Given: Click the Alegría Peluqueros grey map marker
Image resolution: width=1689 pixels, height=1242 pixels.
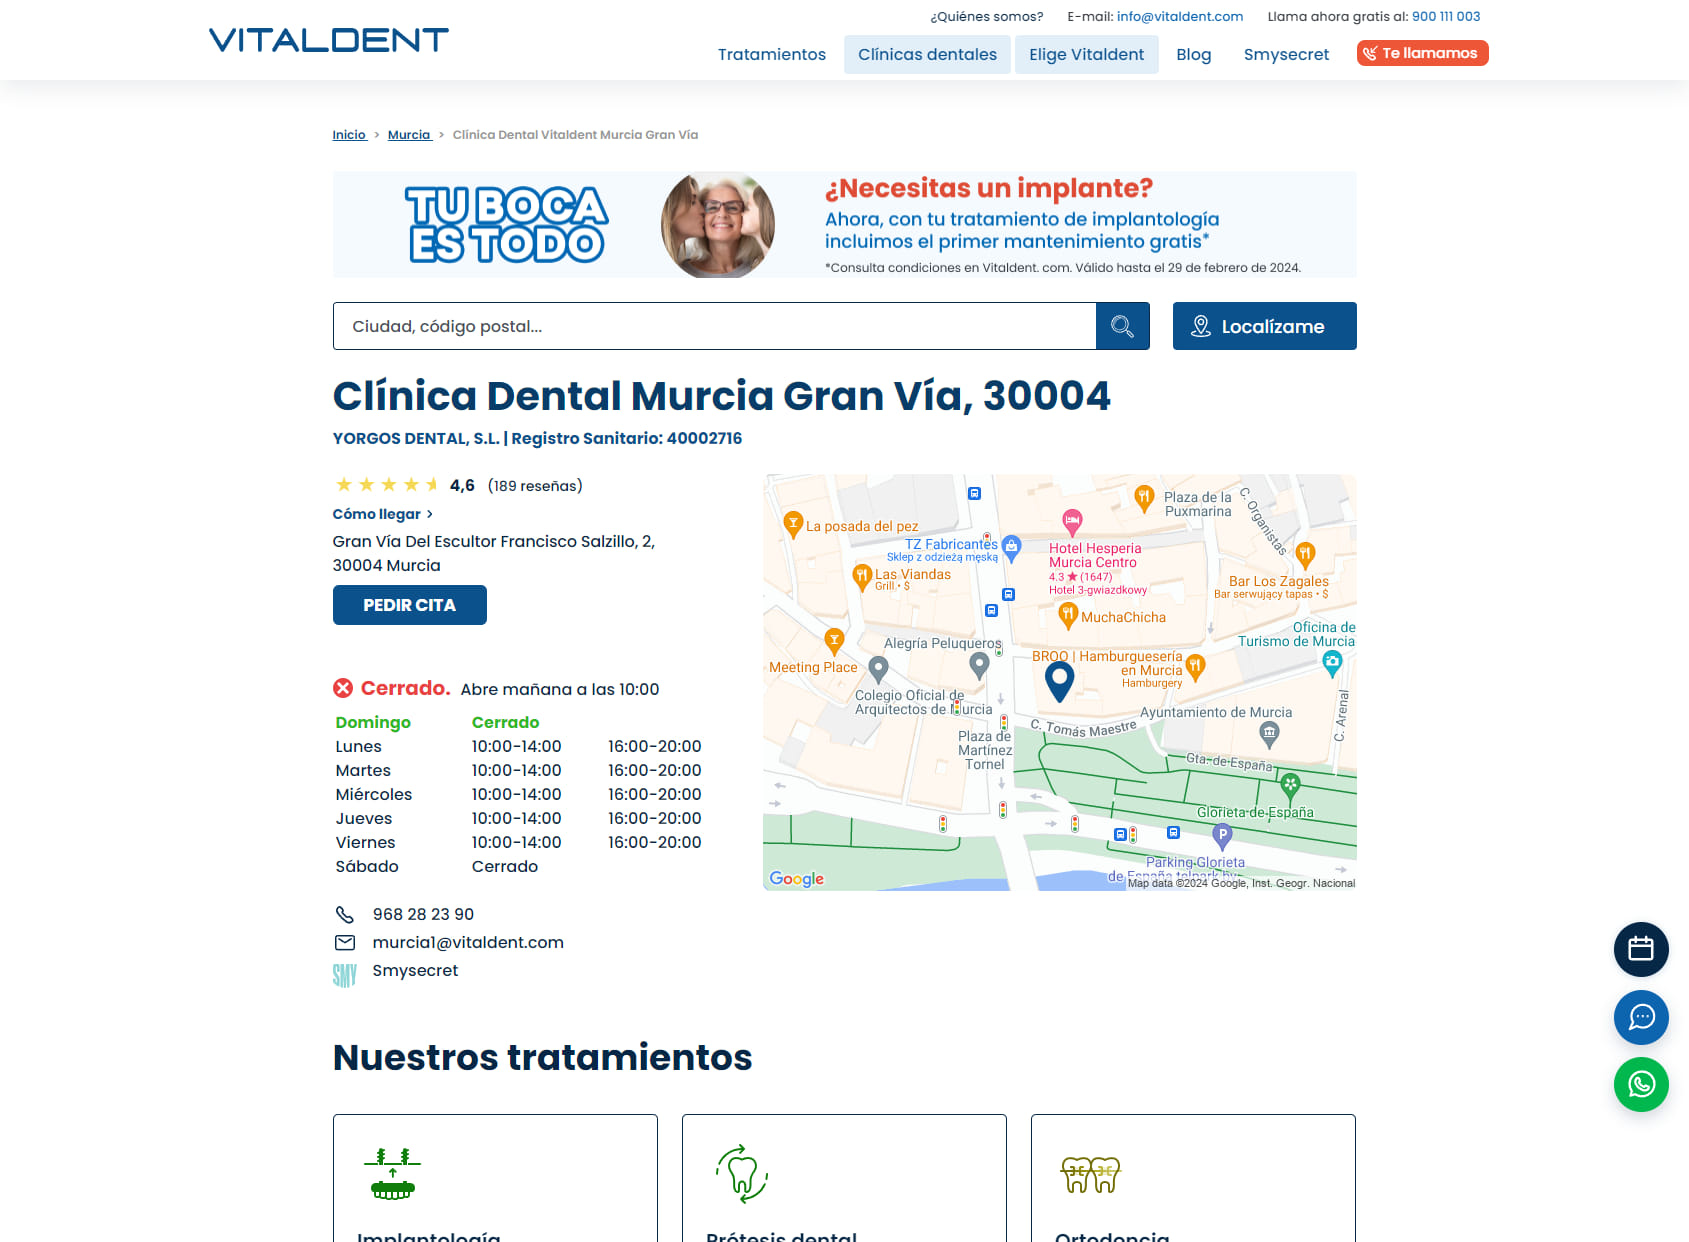Looking at the screenshot, I should pos(980,665).
